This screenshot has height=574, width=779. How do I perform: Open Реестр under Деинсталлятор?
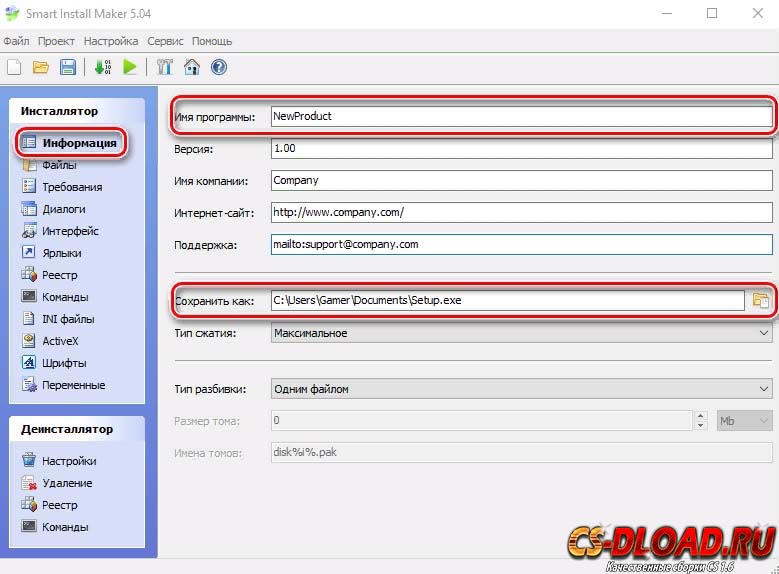[50, 504]
